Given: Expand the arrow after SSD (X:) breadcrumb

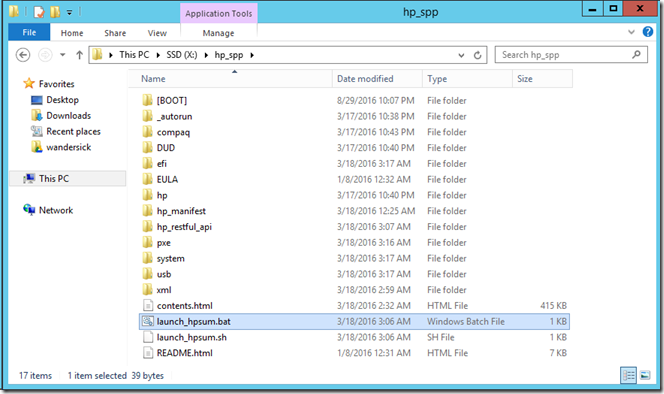Looking at the screenshot, I should click(206, 55).
